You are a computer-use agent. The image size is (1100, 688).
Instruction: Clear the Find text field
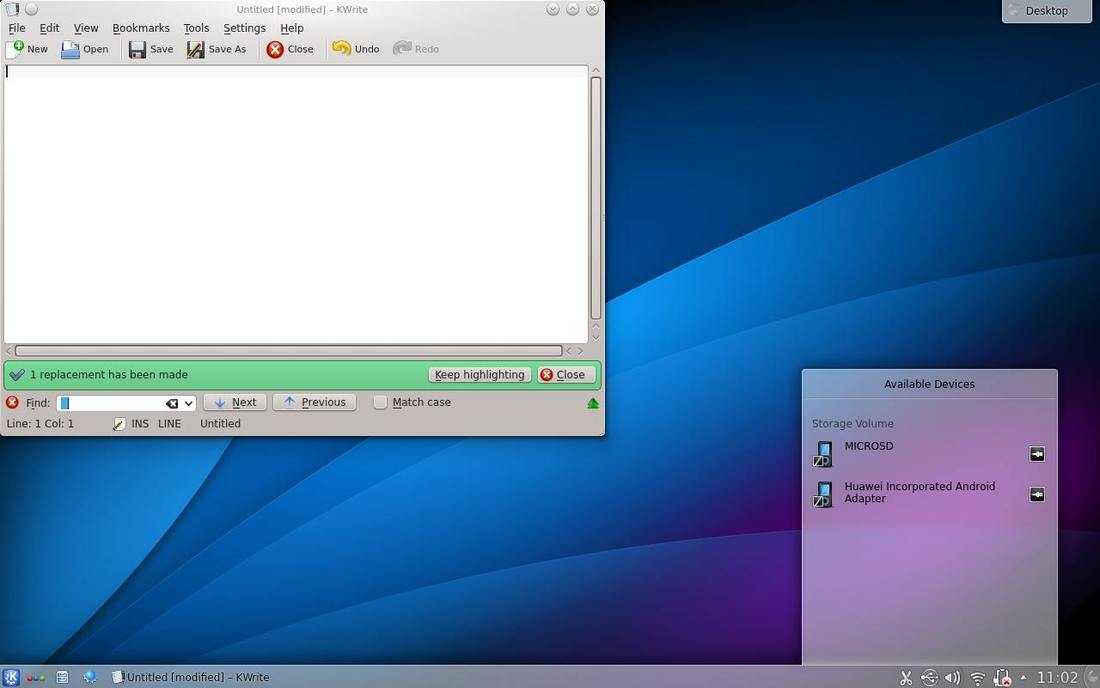[172, 403]
